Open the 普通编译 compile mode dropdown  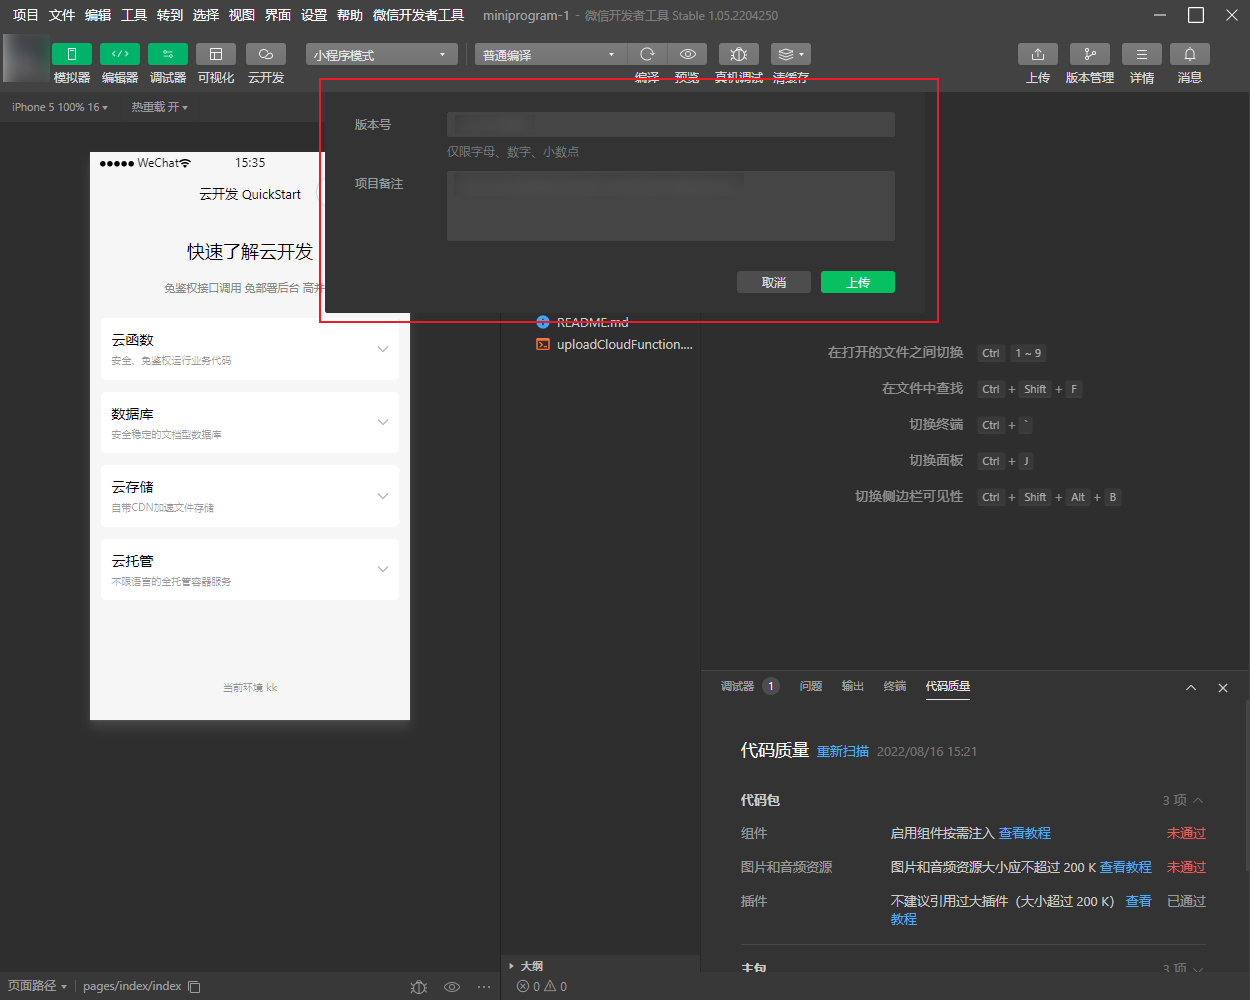pos(551,55)
